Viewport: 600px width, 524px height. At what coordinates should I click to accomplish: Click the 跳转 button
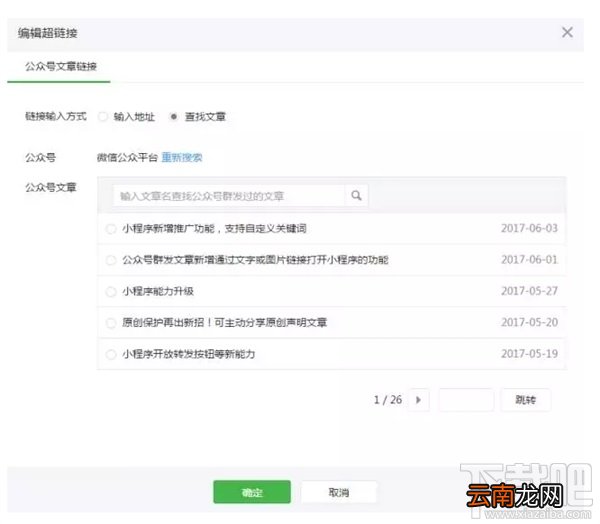526,400
